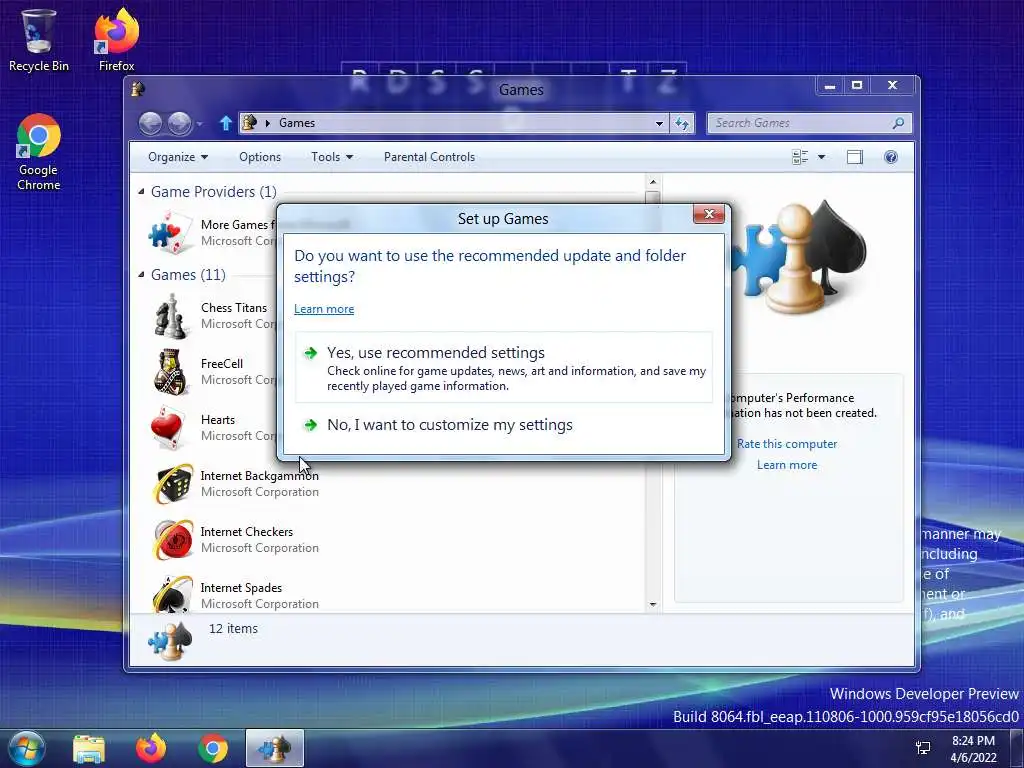Click the Show desktop strip beside the clock

tap(1017, 748)
